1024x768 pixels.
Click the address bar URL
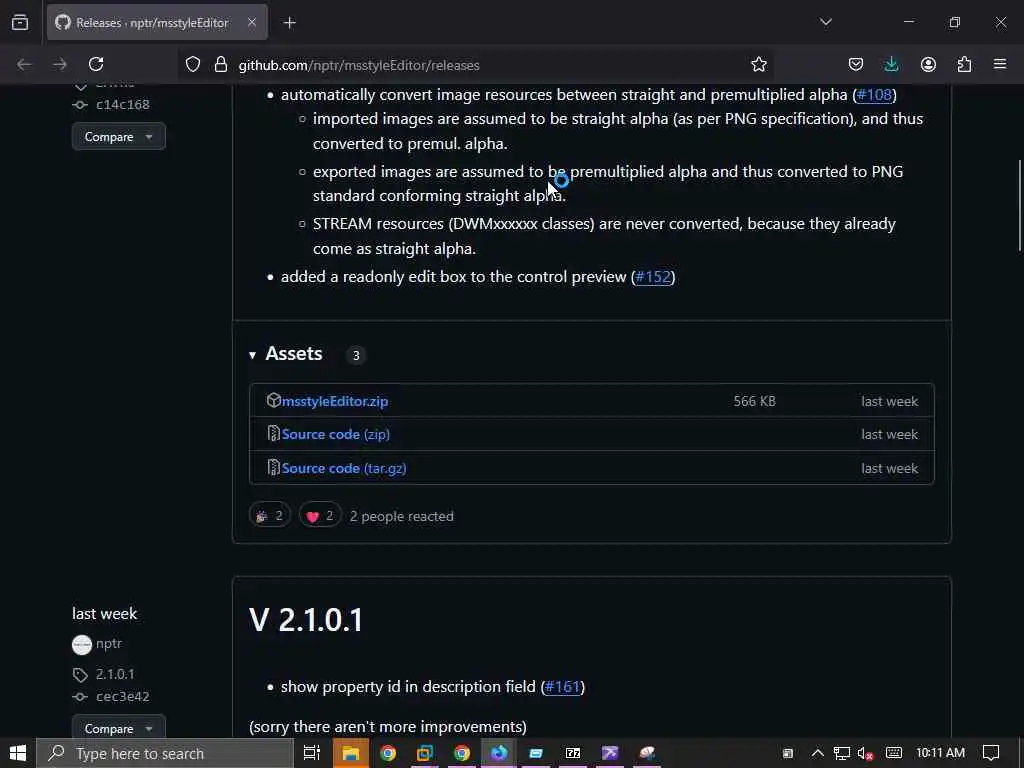(x=359, y=65)
